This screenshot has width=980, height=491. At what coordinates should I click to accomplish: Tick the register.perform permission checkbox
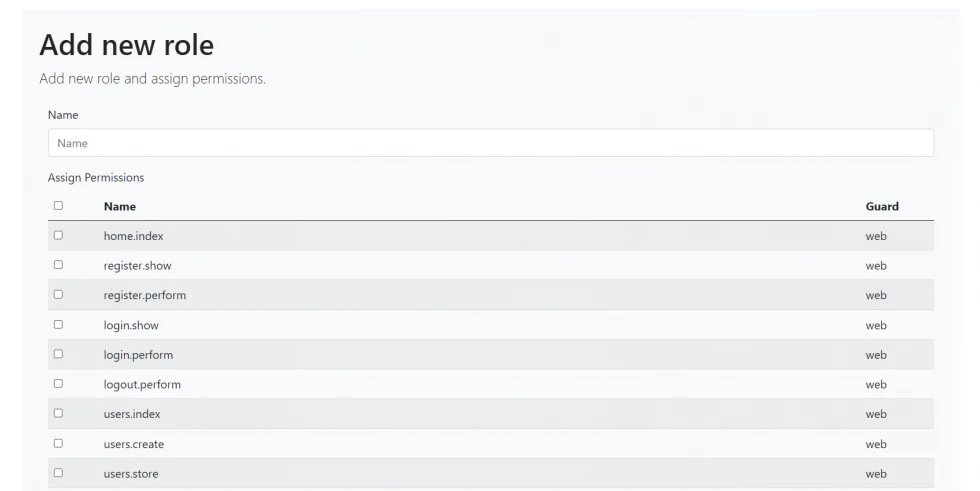coord(58,295)
